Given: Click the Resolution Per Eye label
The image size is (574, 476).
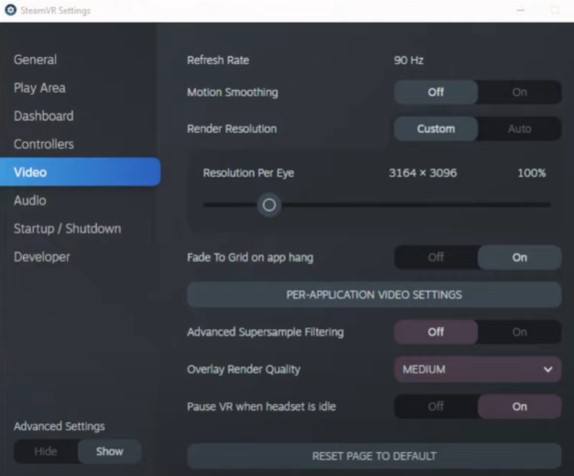Looking at the screenshot, I should coord(249,173).
